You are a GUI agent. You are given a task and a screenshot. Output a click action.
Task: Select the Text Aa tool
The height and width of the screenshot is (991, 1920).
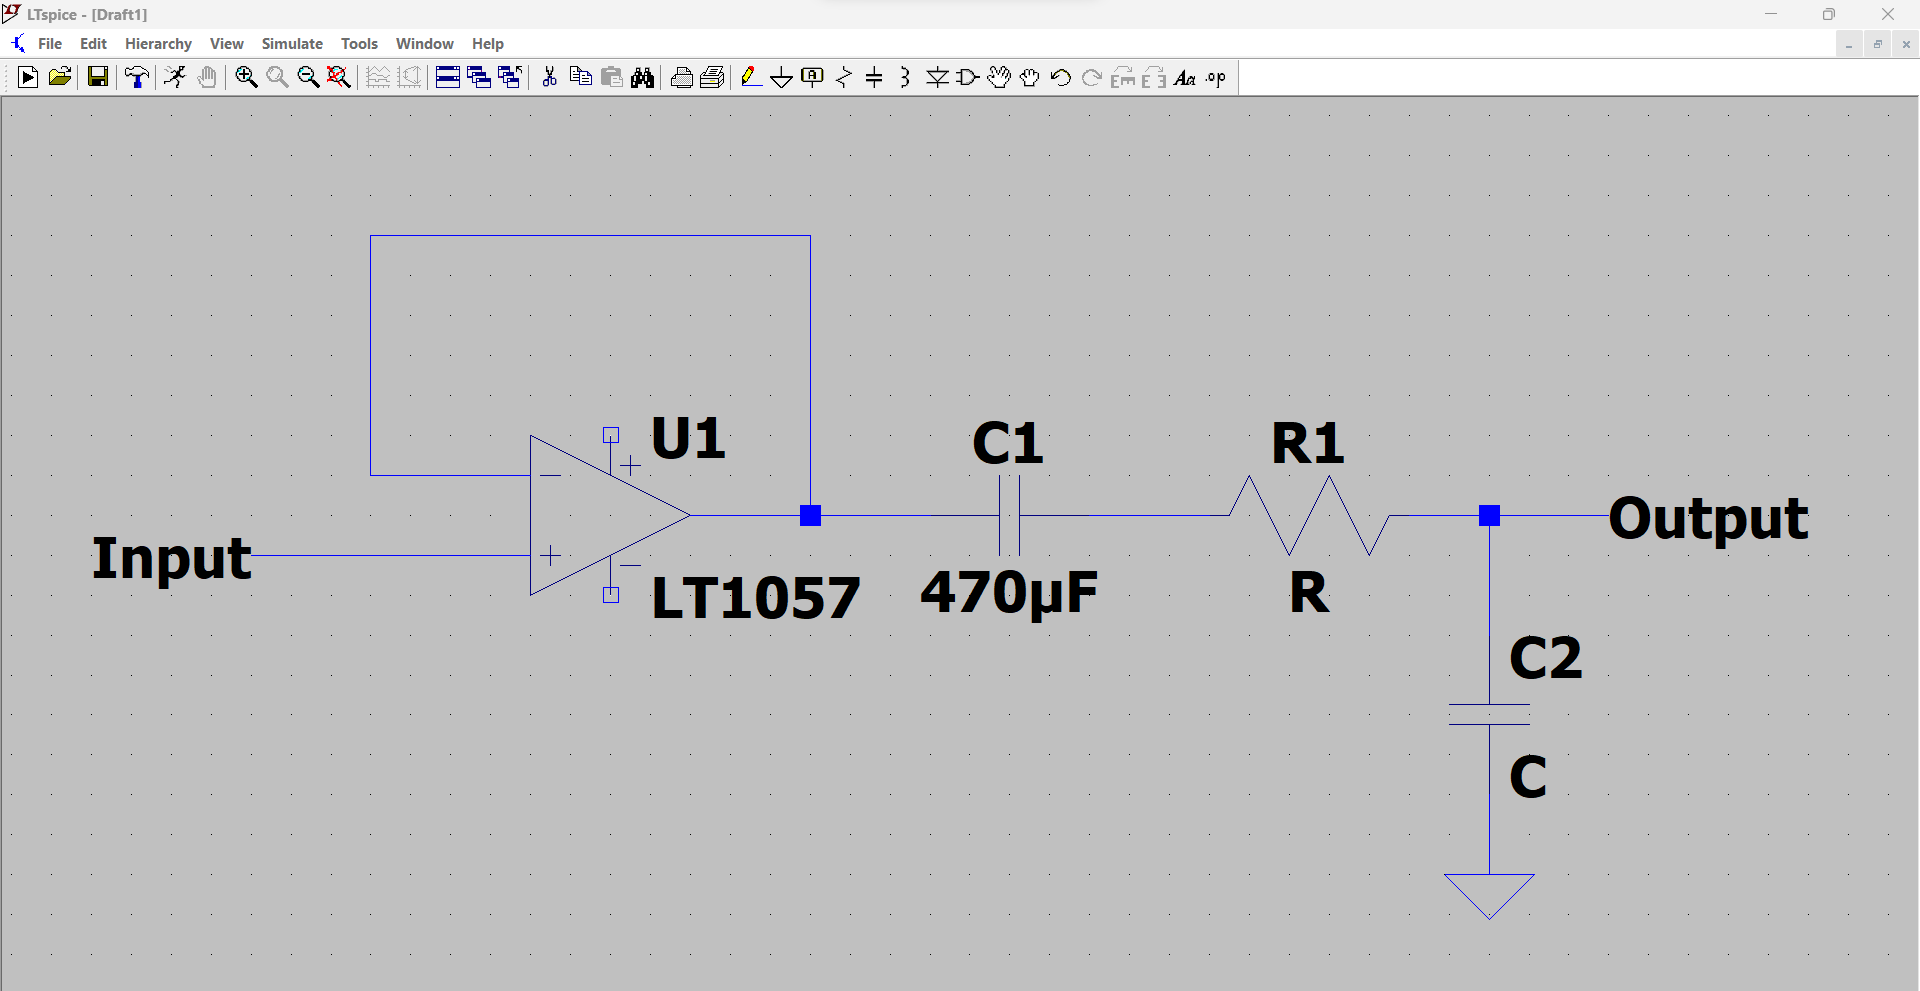[1185, 77]
